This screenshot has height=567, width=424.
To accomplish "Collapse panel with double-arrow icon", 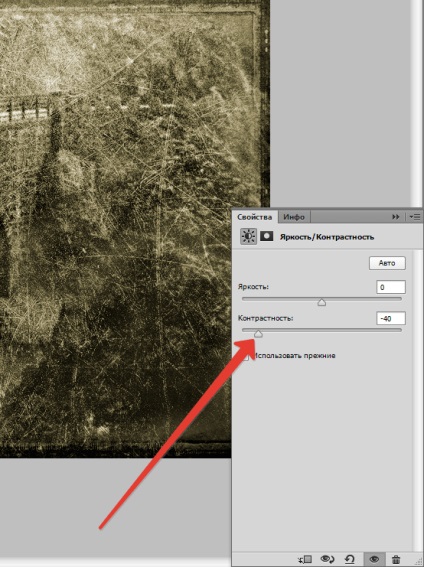I will click(396, 217).
